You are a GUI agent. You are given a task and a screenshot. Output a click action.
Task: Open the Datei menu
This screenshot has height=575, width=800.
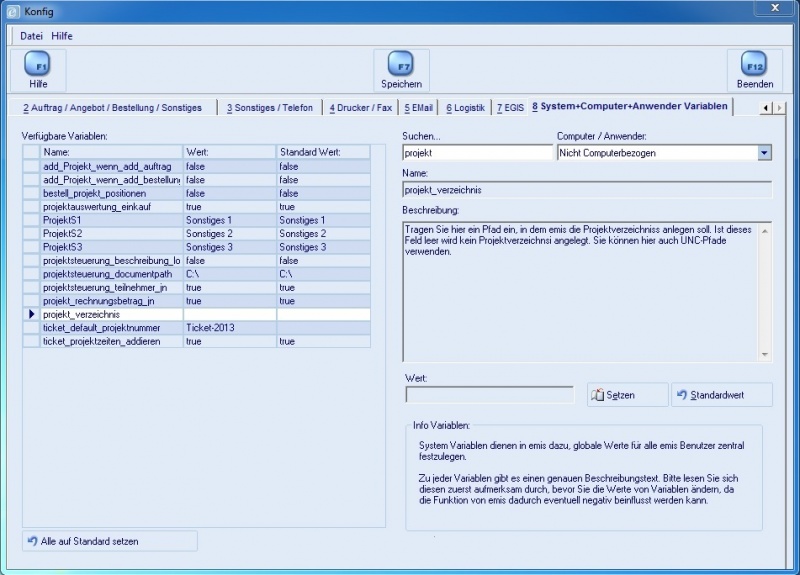point(31,36)
